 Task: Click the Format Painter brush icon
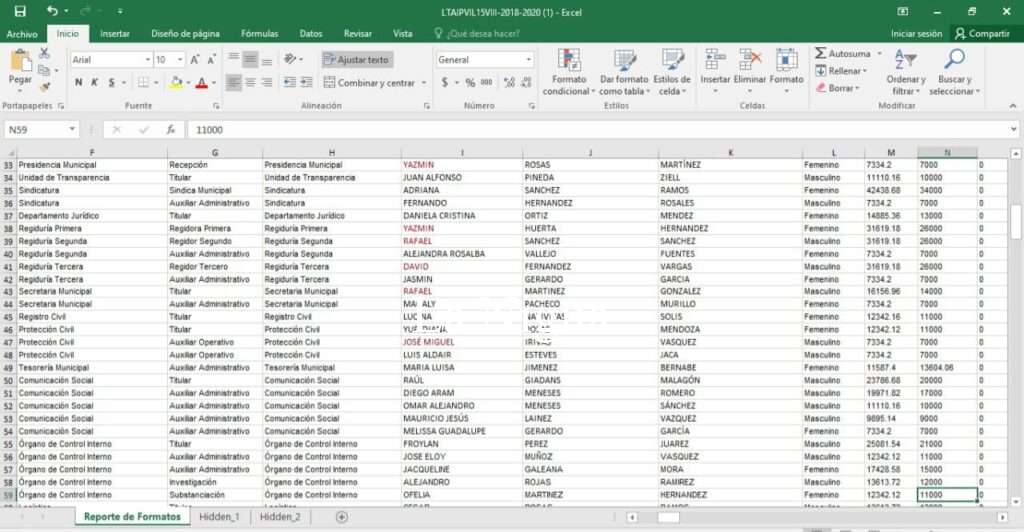coord(44,87)
